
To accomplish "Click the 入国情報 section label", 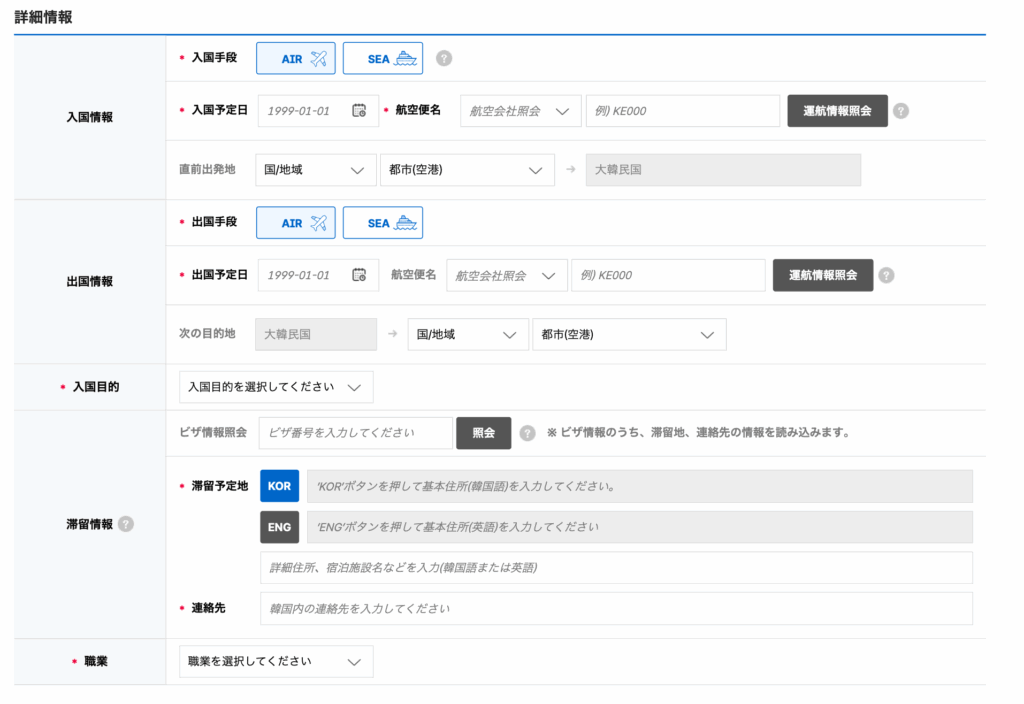I will [89, 118].
